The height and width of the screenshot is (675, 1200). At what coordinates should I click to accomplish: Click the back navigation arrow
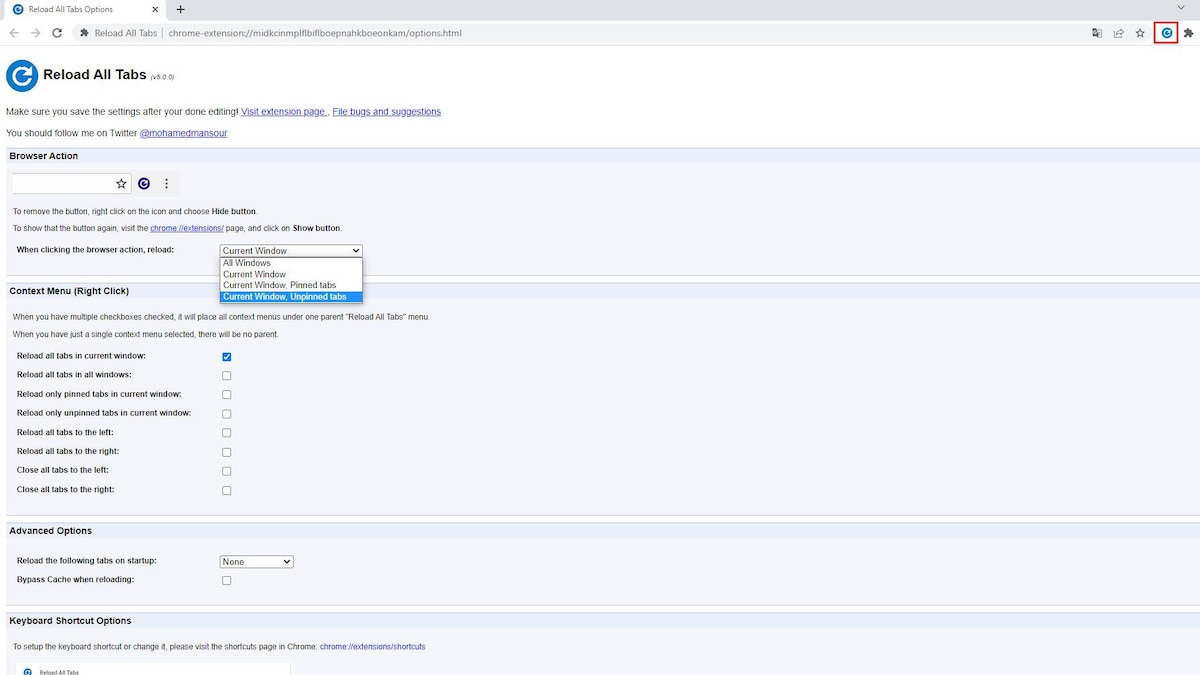[12, 32]
